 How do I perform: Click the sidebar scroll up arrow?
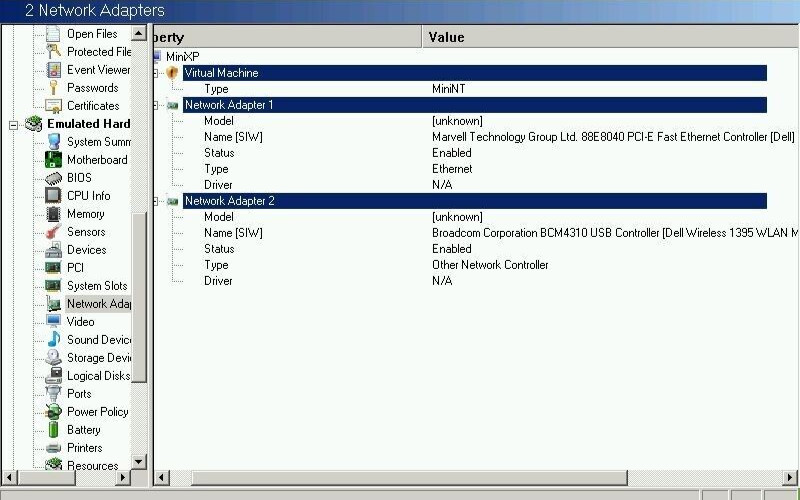[138, 33]
